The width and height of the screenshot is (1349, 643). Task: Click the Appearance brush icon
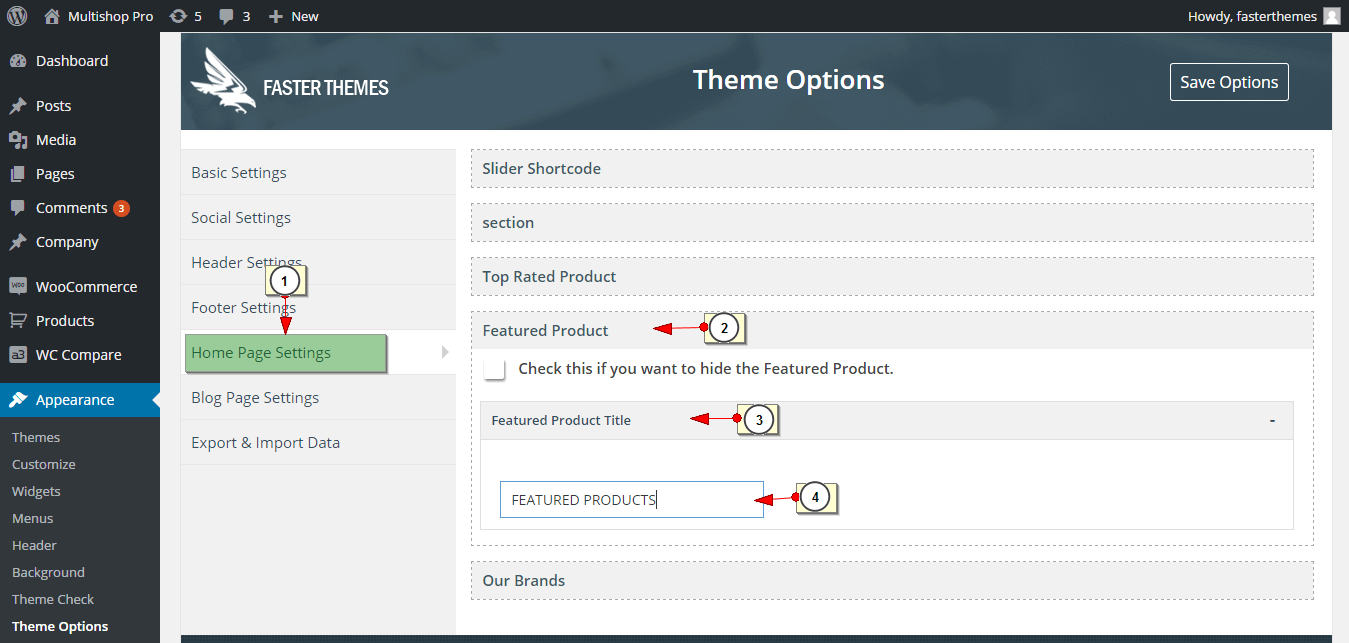click(18, 400)
